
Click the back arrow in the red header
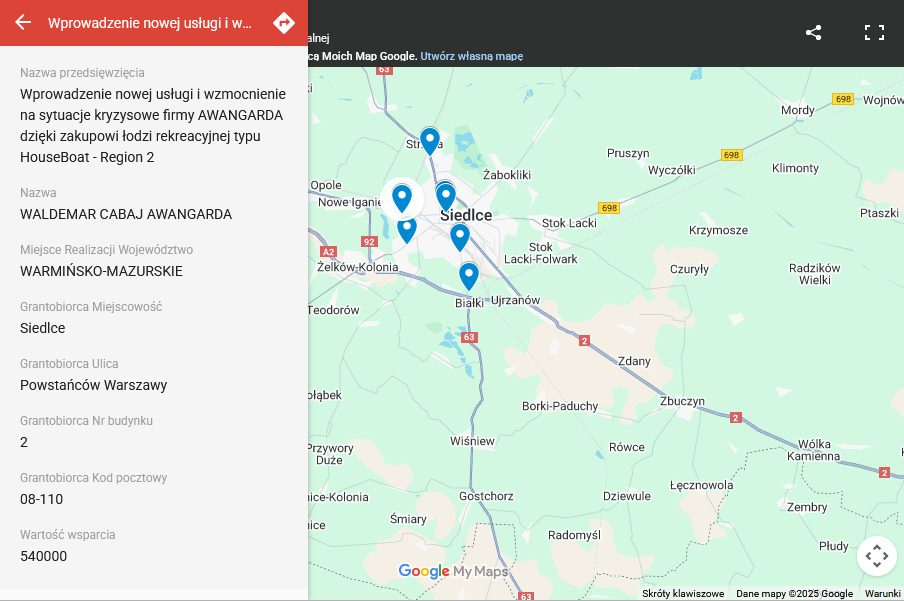point(23,23)
